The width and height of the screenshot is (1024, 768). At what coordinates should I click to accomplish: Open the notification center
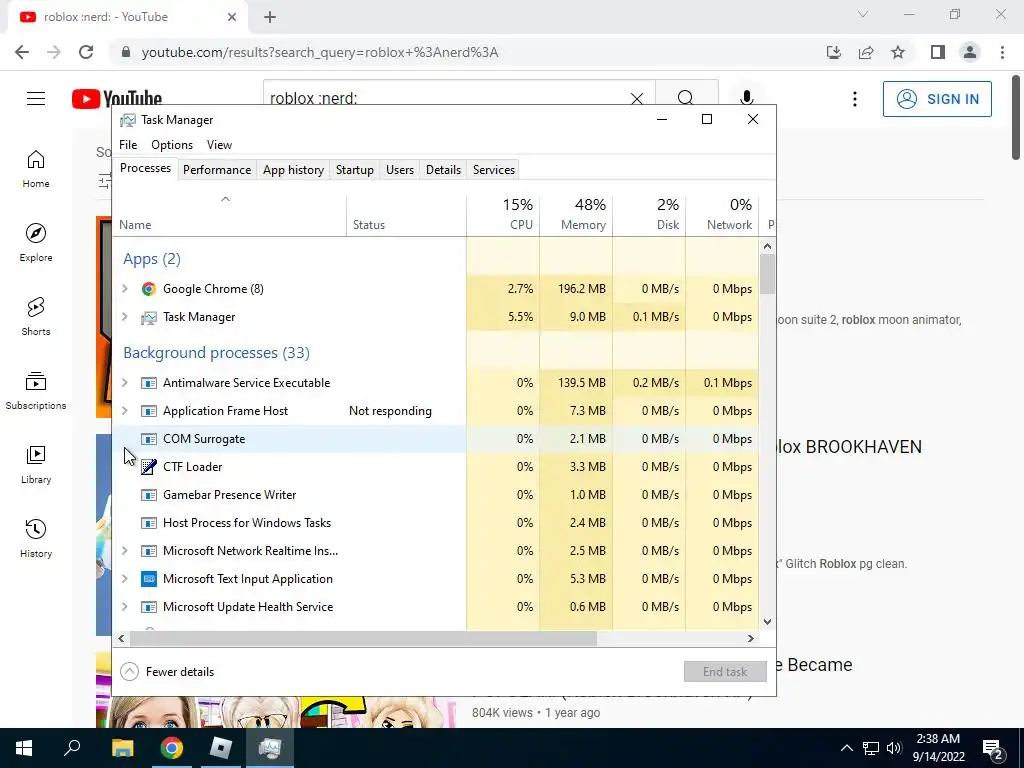click(x=993, y=748)
